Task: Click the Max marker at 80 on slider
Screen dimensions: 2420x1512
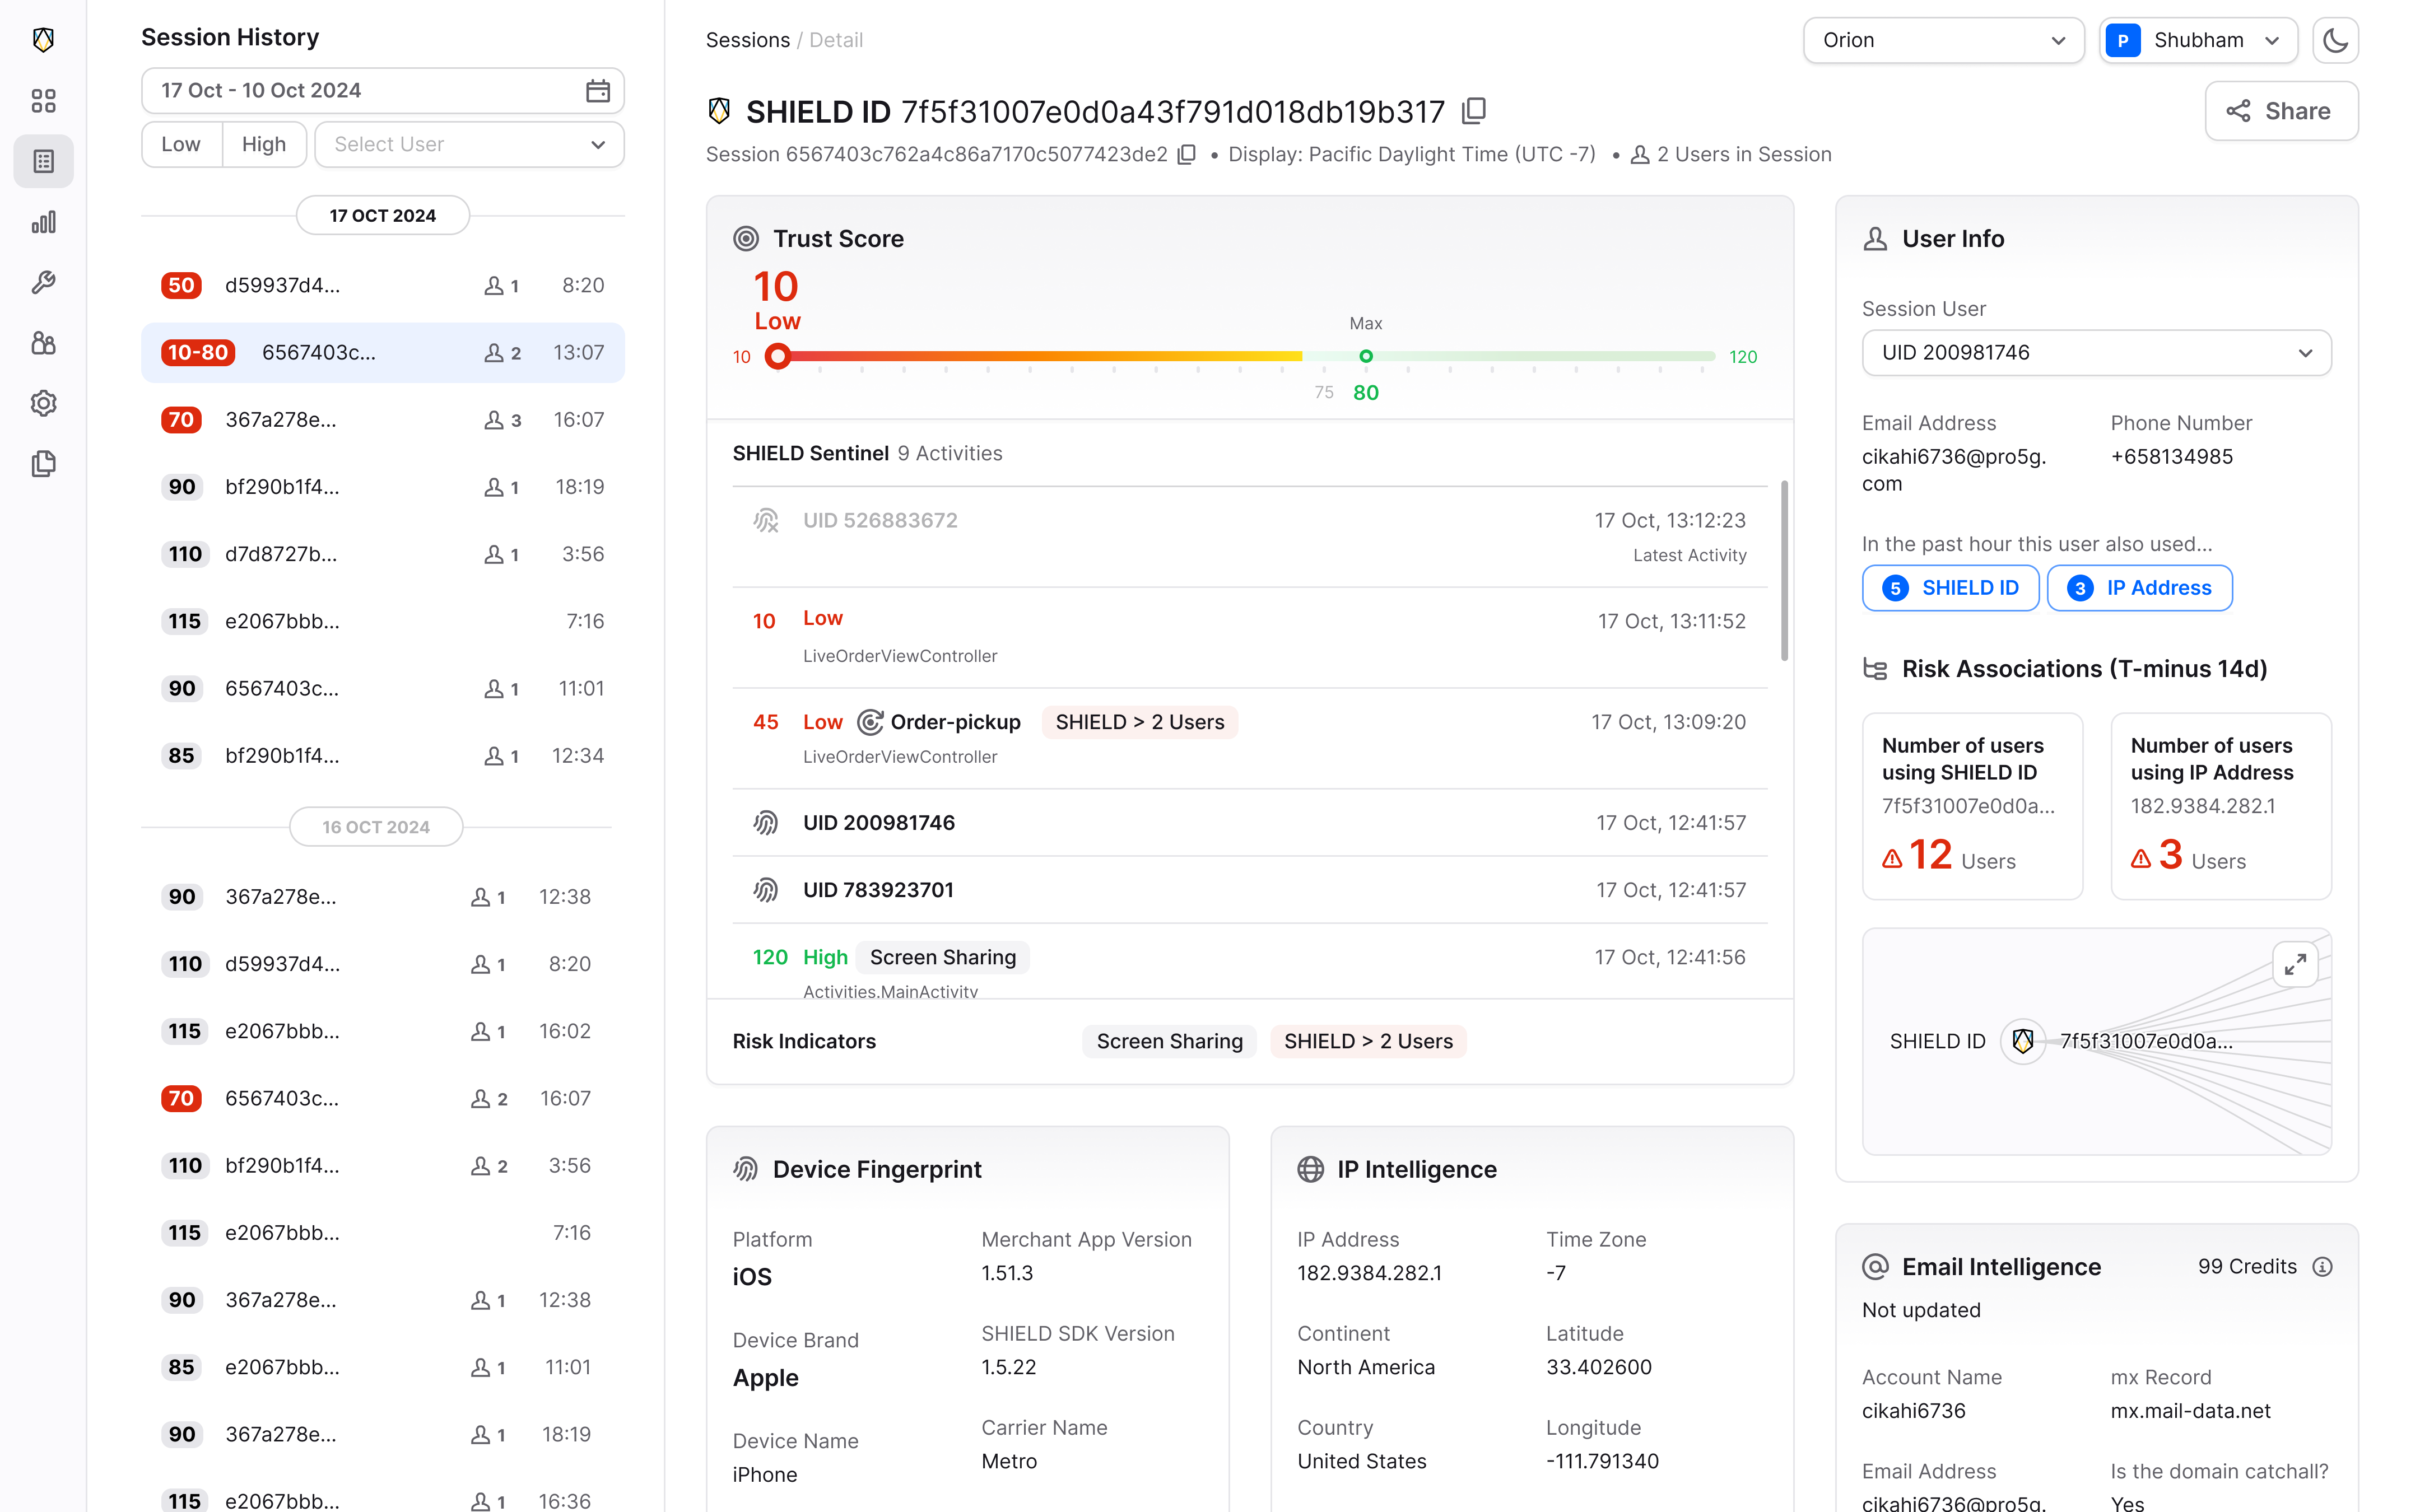Action: coord(1365,356)
